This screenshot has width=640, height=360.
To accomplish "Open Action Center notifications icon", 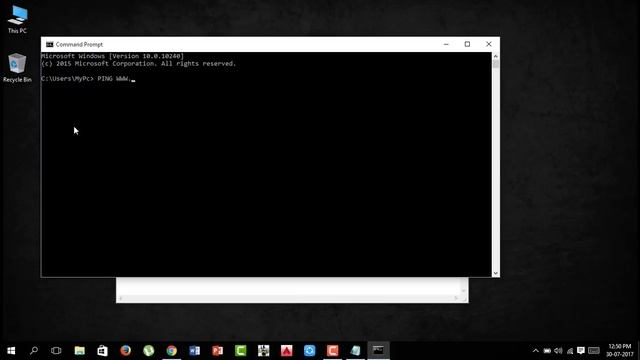I will (581, 351).
